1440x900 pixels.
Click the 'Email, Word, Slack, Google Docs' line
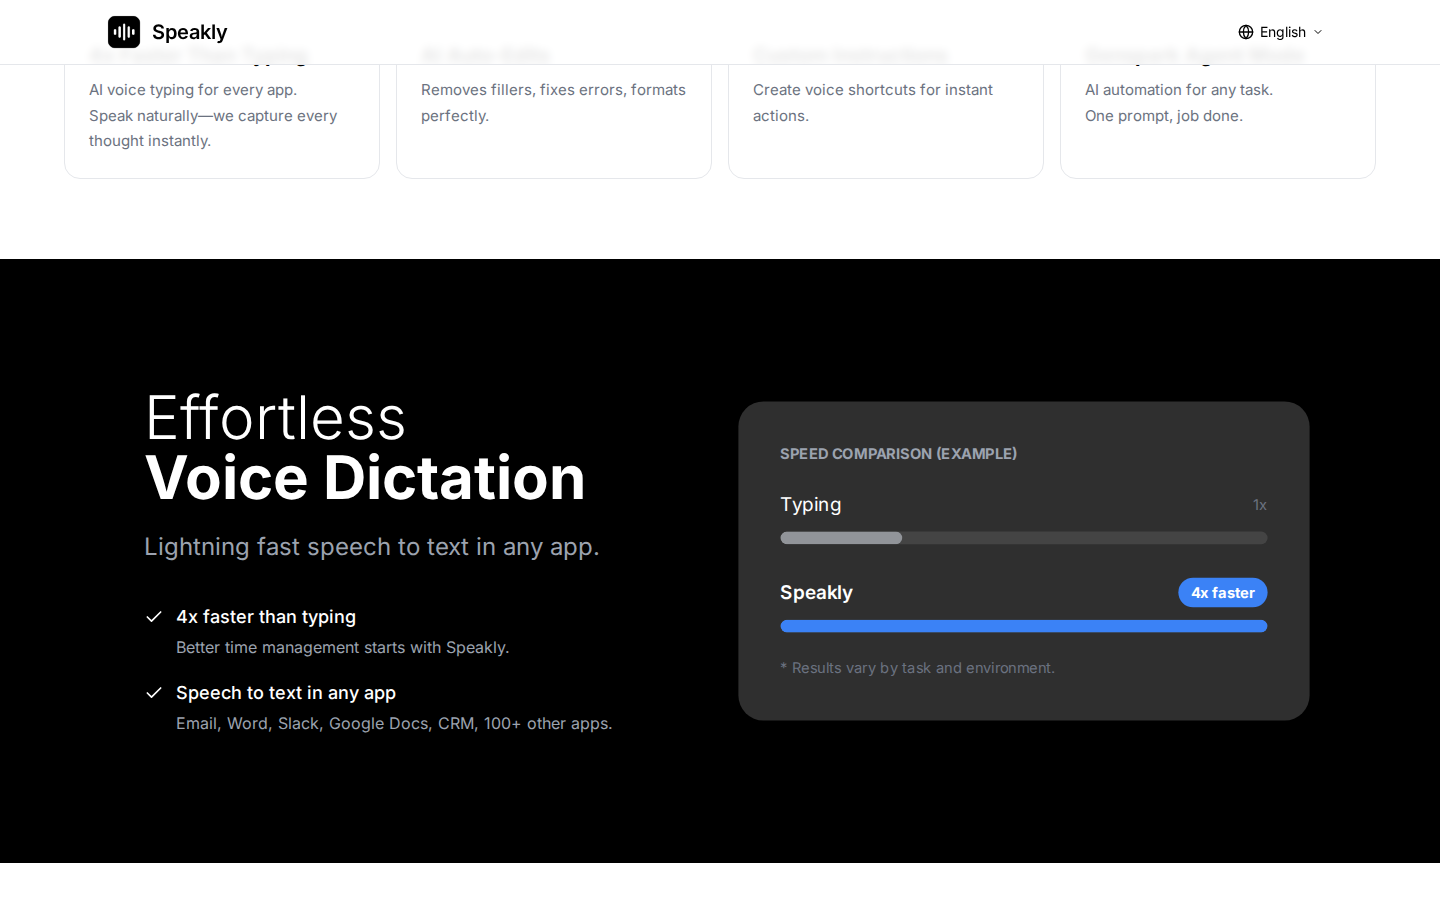tap(394, 723)
